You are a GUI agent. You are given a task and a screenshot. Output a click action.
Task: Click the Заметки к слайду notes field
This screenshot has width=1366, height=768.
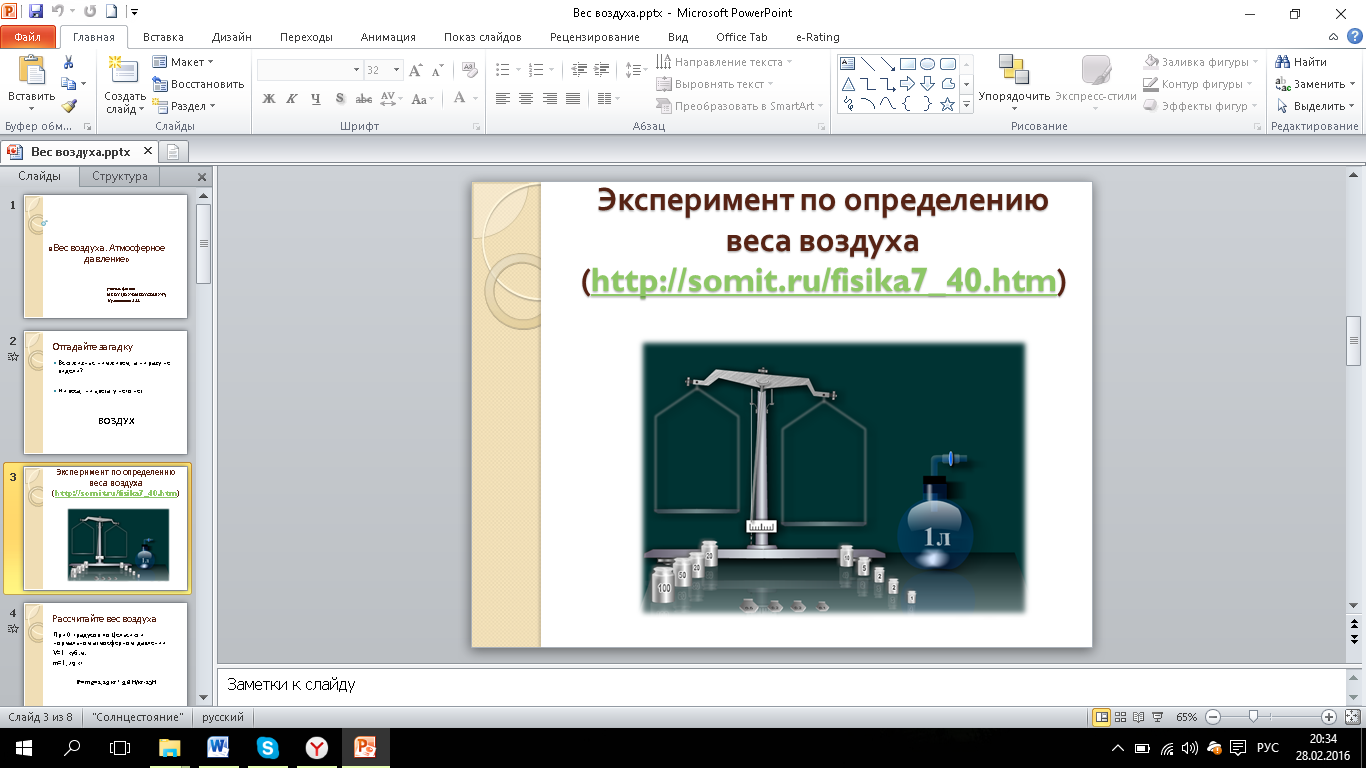coord(781,685)
